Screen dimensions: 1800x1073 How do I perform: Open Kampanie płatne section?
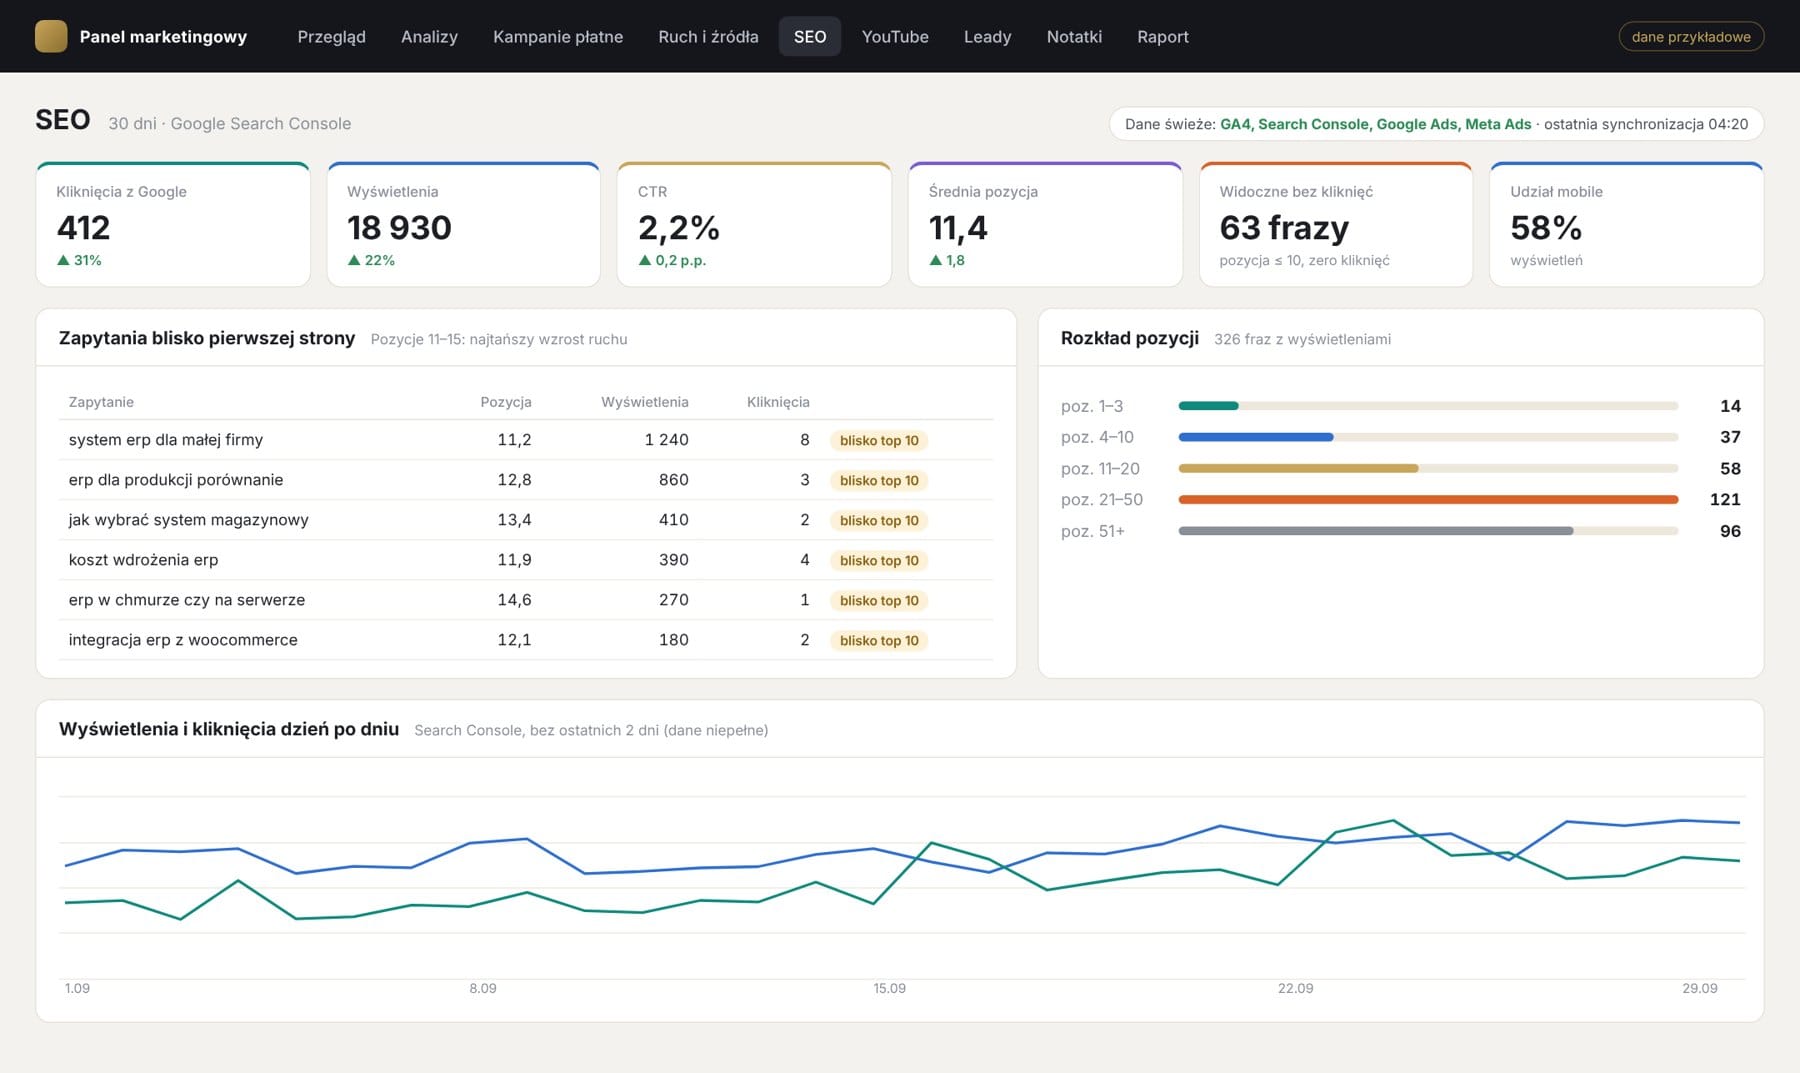coord(558,36)
